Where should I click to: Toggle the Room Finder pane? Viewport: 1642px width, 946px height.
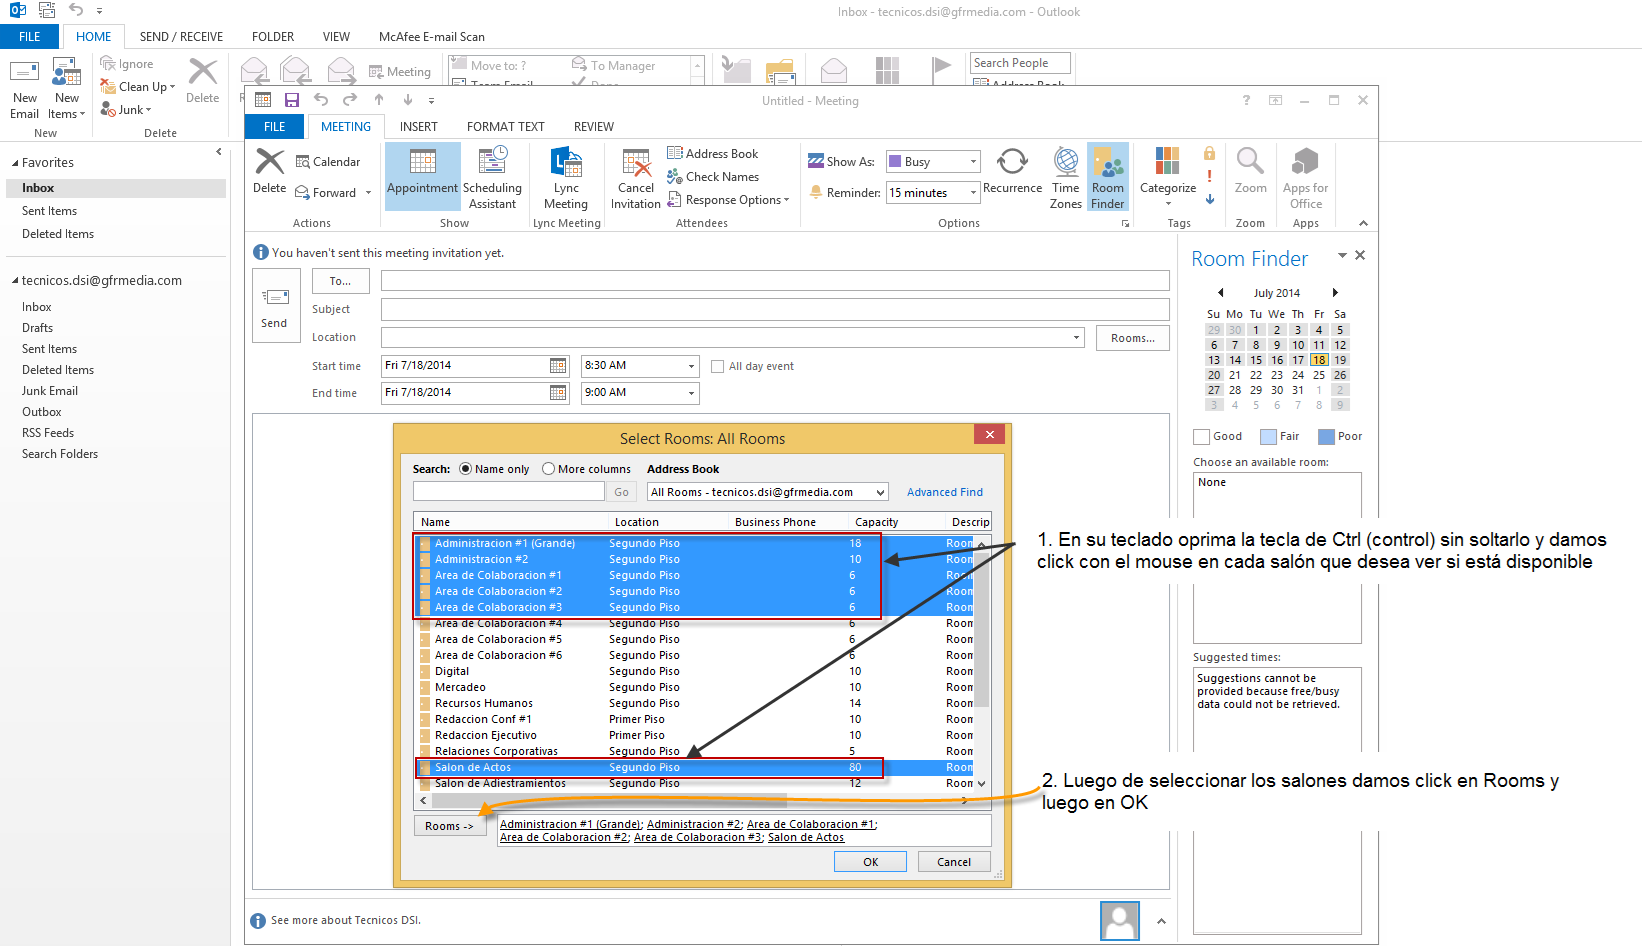[1107, 177]
